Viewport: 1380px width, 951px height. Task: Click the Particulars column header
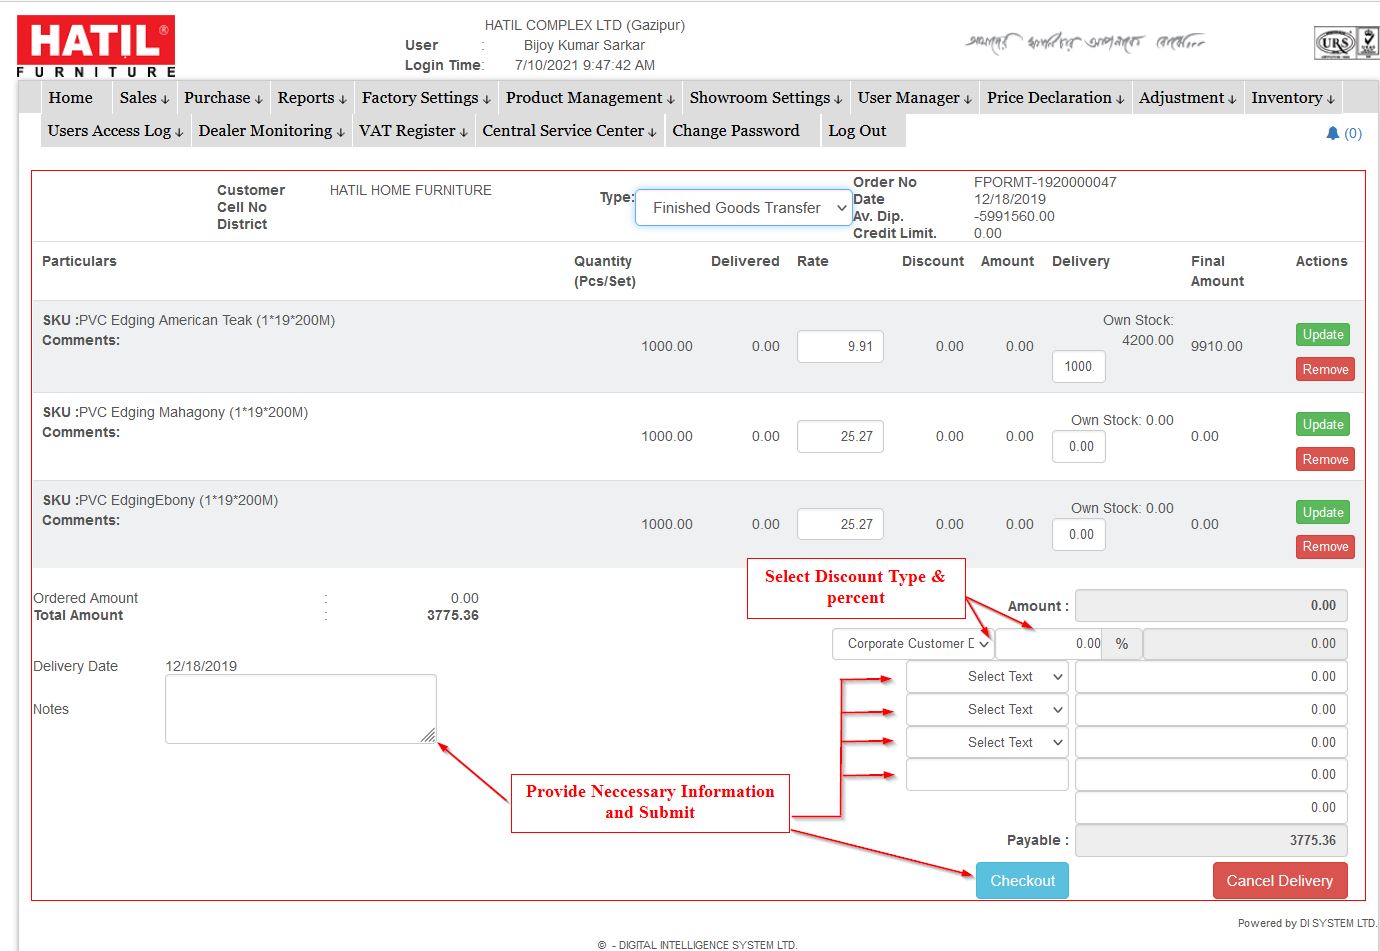pos(79,262)
